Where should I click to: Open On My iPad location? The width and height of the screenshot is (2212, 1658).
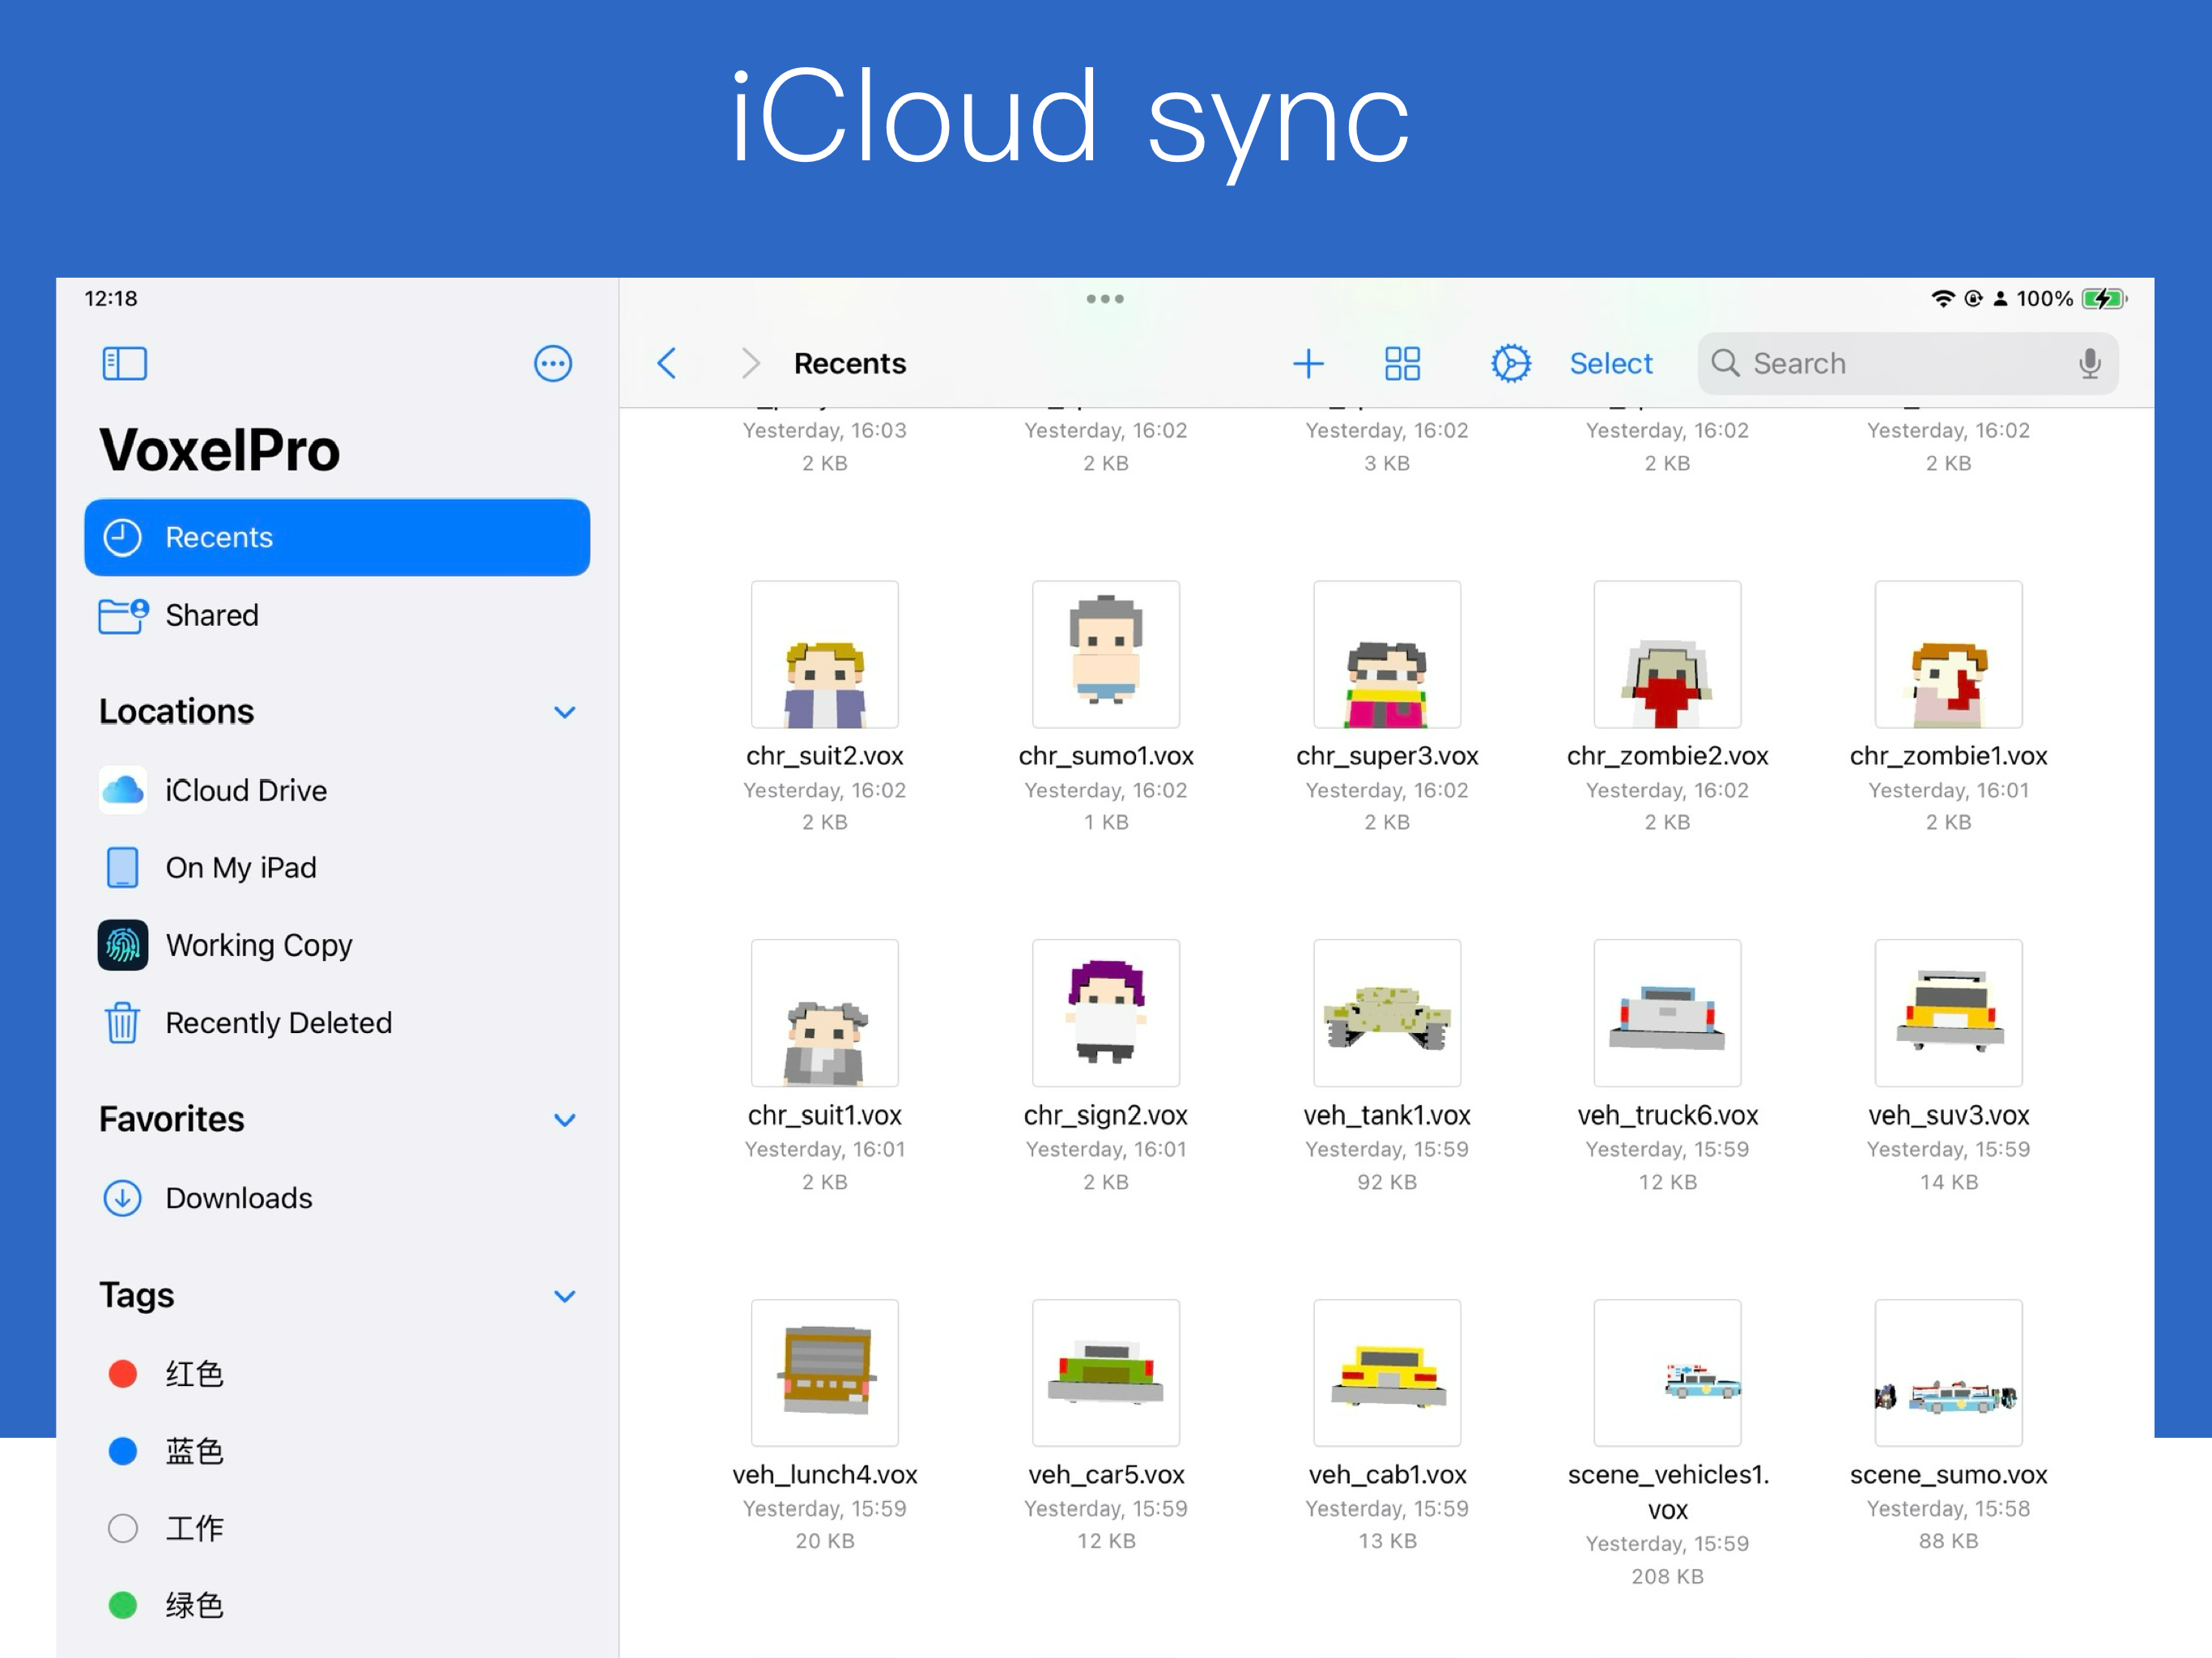coord(337,867)
